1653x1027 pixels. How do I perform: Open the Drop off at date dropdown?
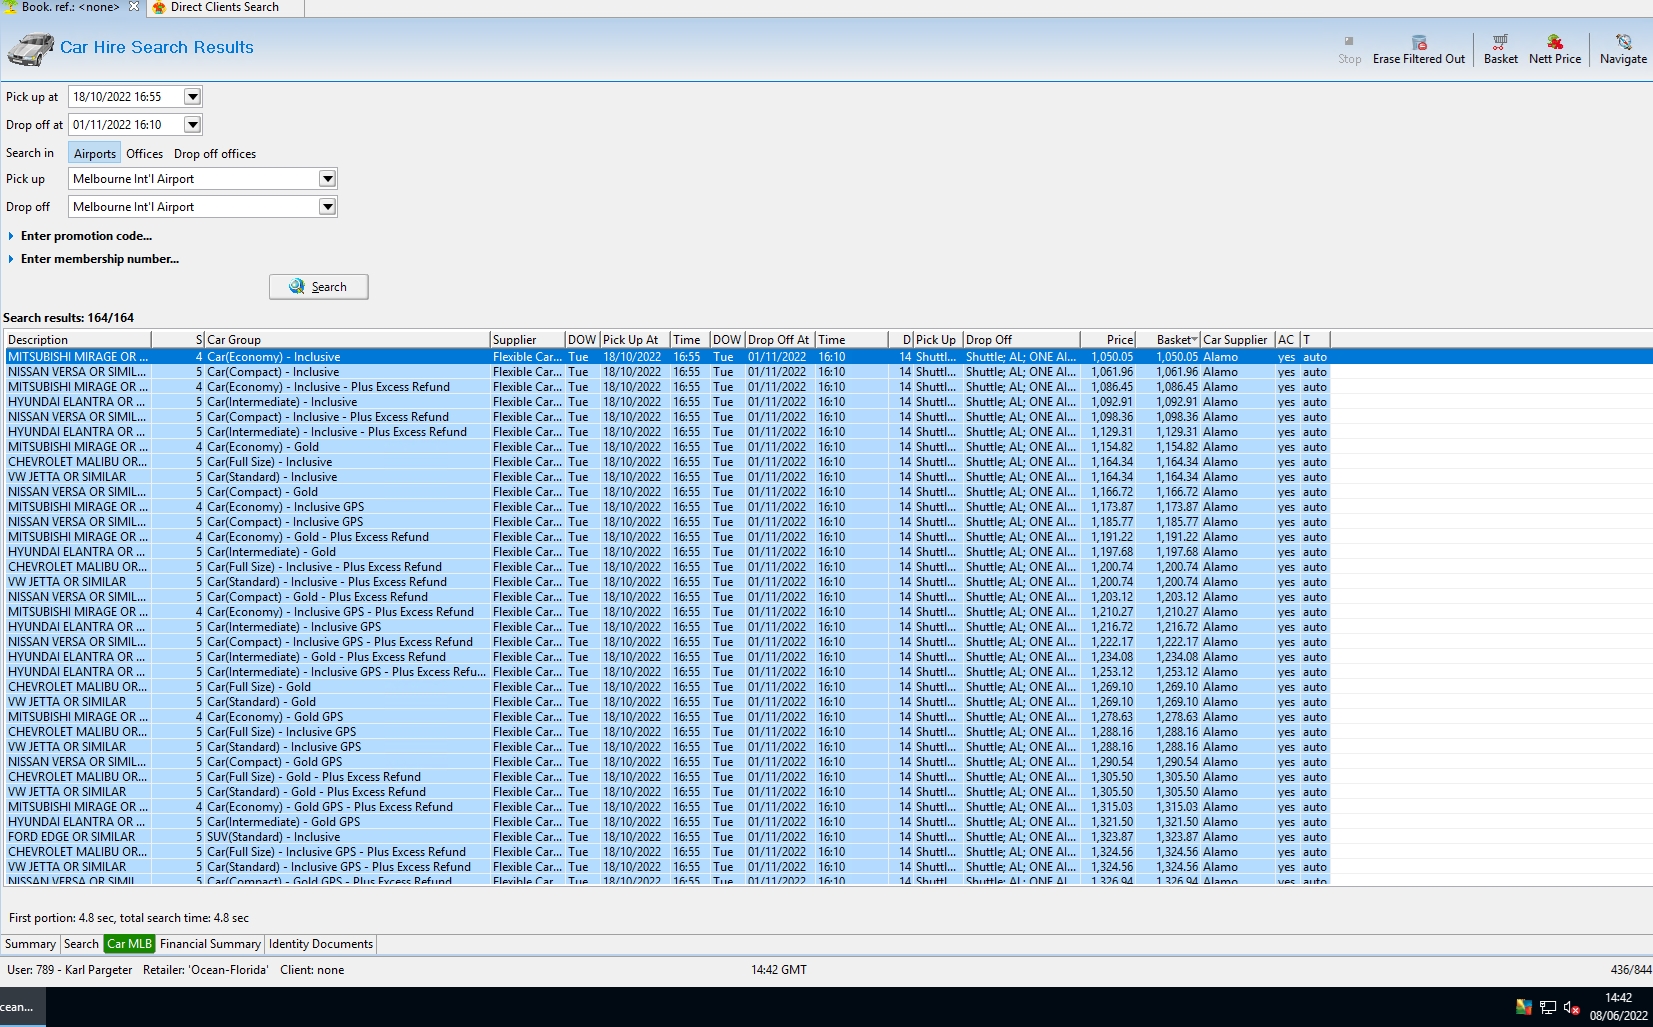pyautogui.click(x=193, y=125)
